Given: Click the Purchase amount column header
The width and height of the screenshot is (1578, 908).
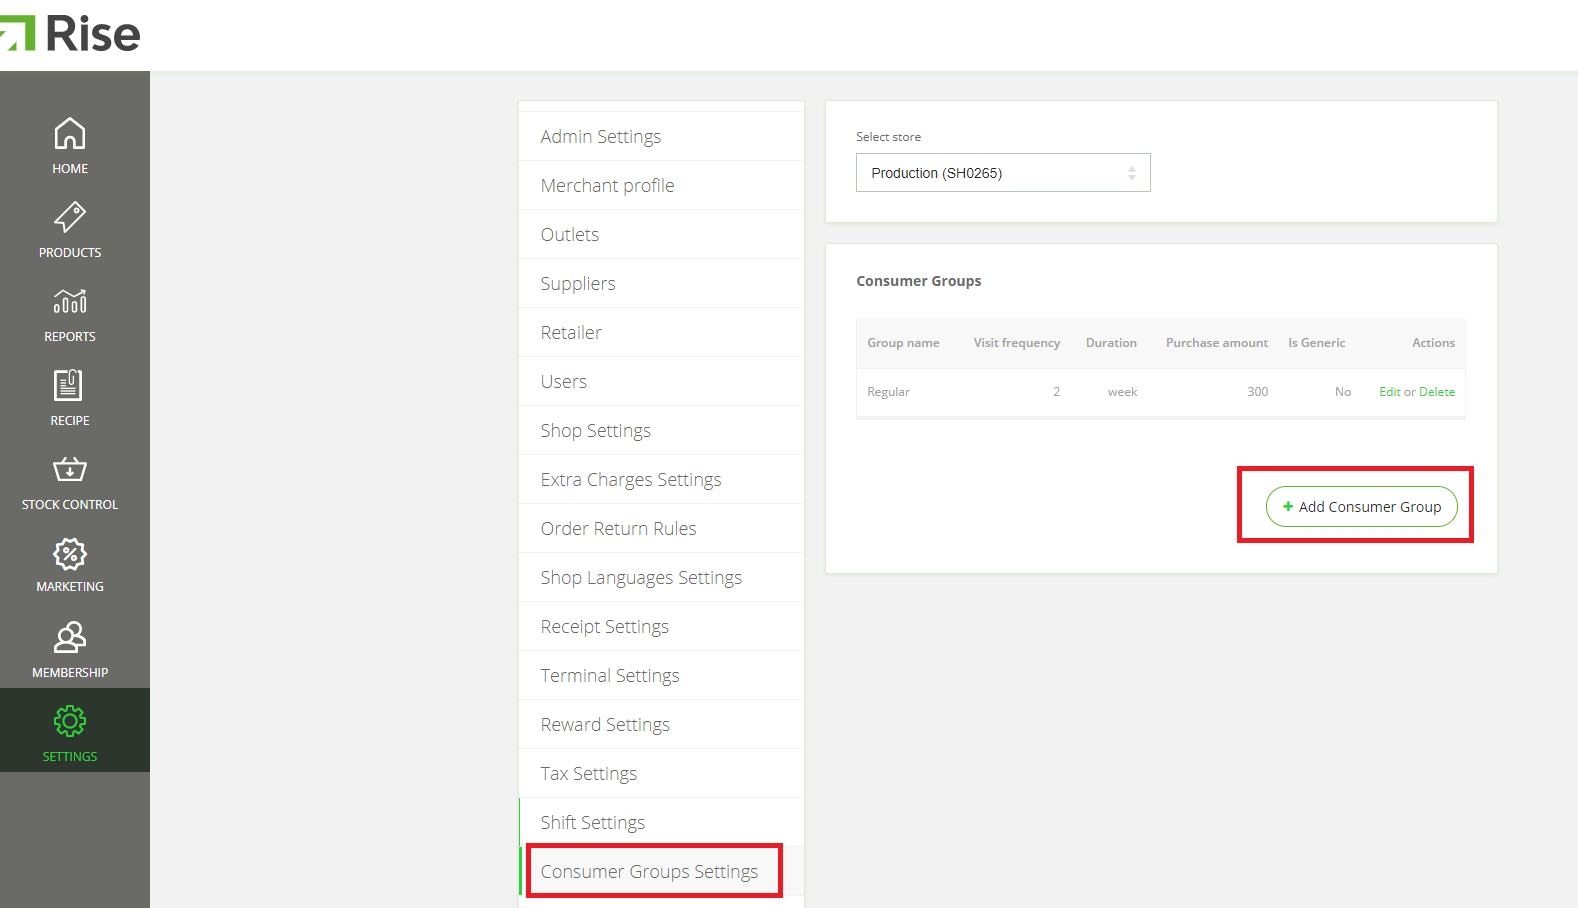Looking at the screenshot, I should coord(1217,343).
